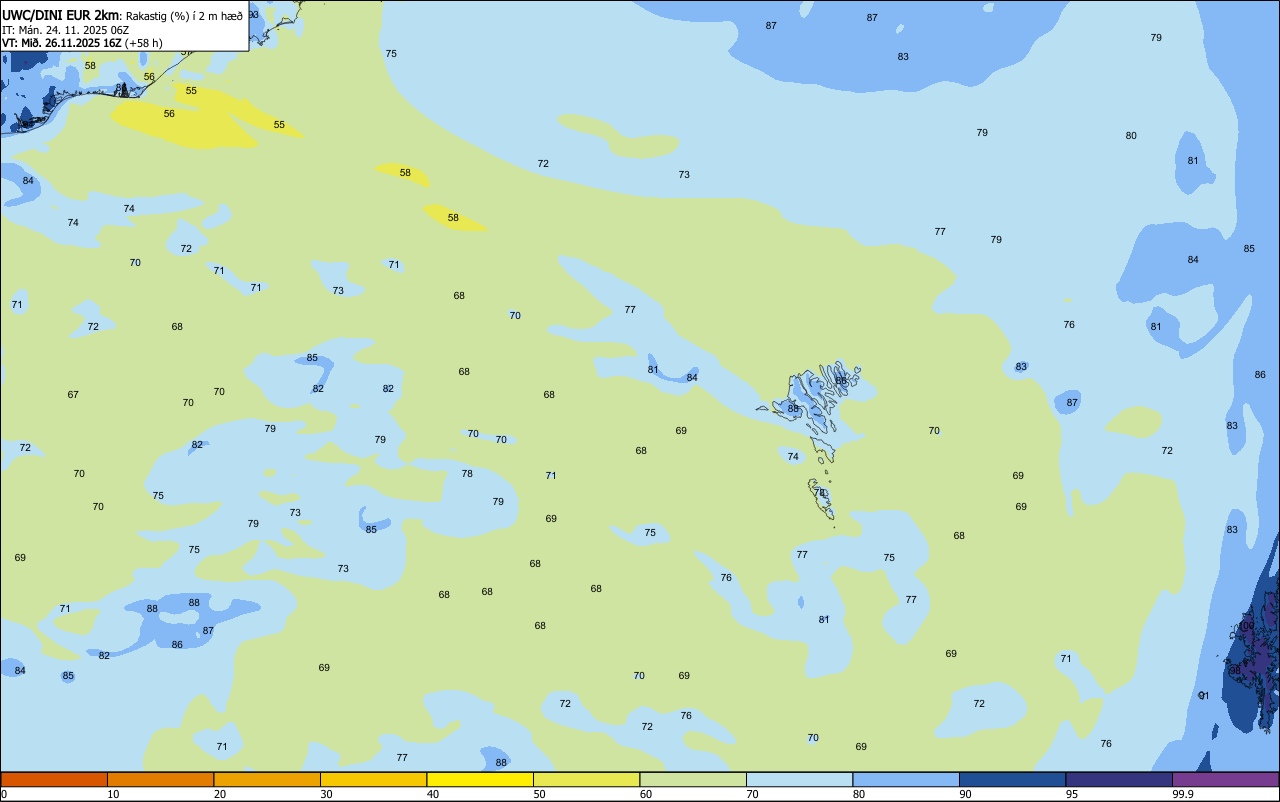Select the golden 30–40 colour scale segment
This screenshot has height=802, width=1280.
click(x=373, y=779)
